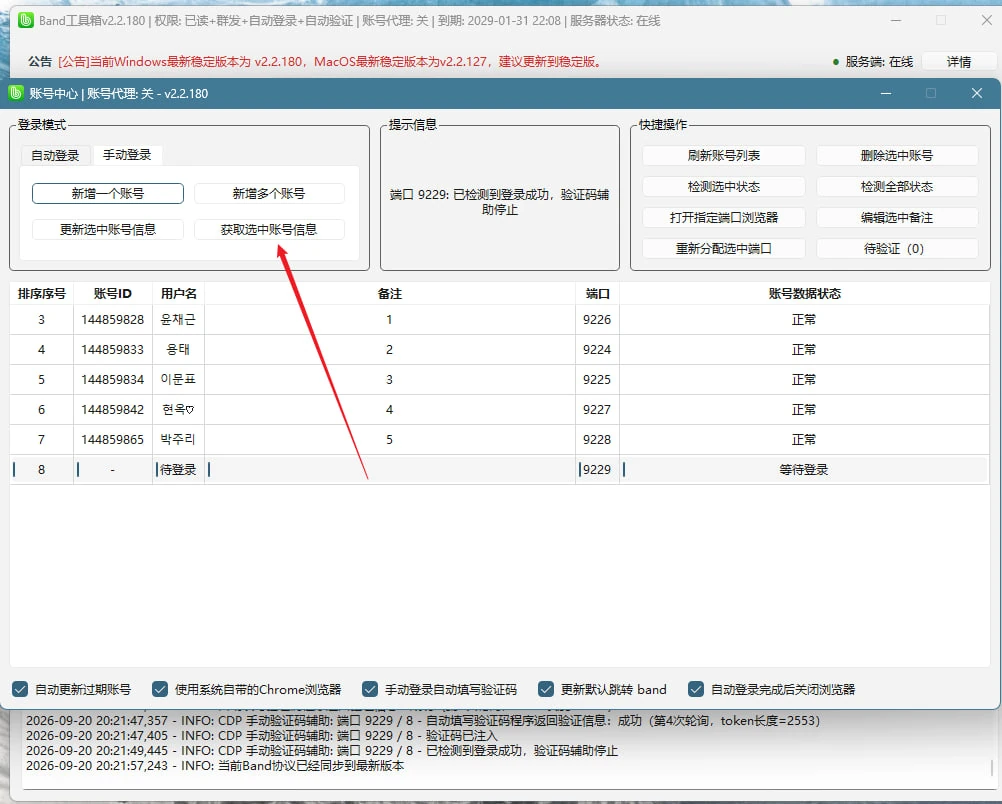Click the 用户名 column header

tap(178, 293)
